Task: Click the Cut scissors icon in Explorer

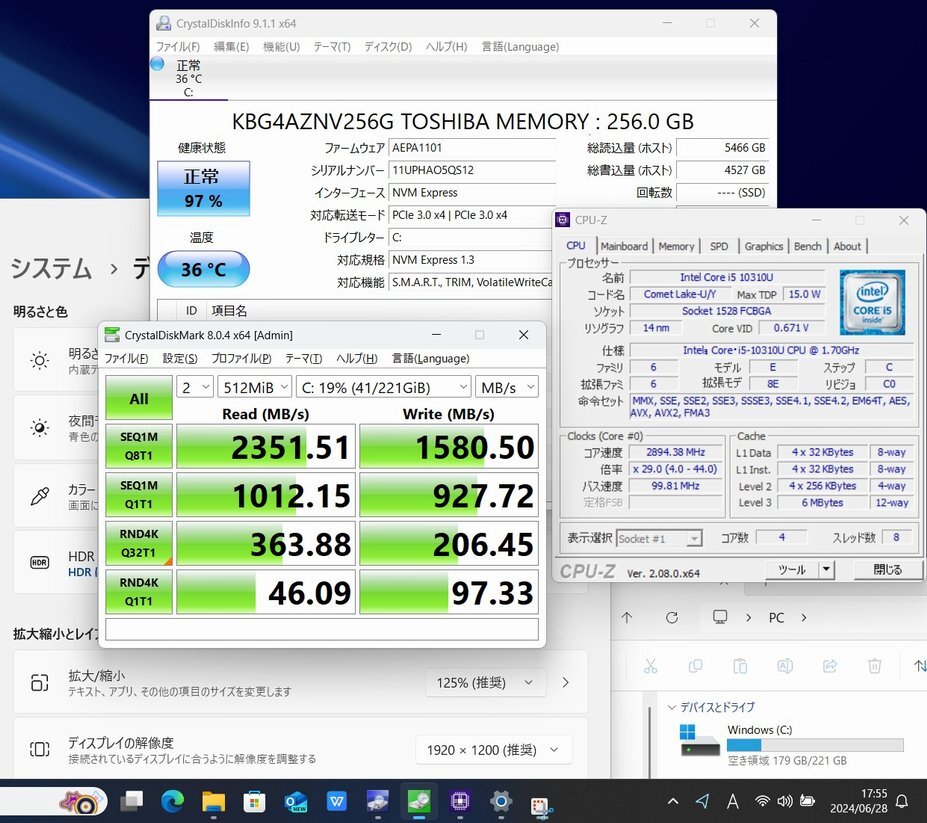Action: 651,666
